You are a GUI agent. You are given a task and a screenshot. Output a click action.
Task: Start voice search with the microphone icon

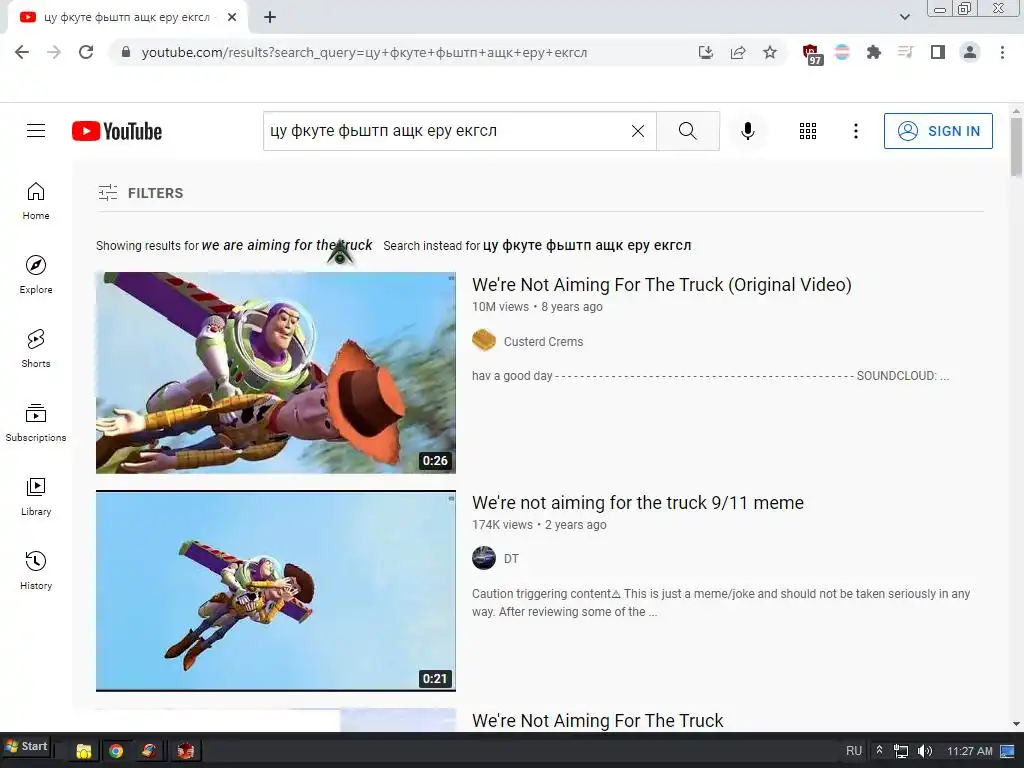[748, 131]
